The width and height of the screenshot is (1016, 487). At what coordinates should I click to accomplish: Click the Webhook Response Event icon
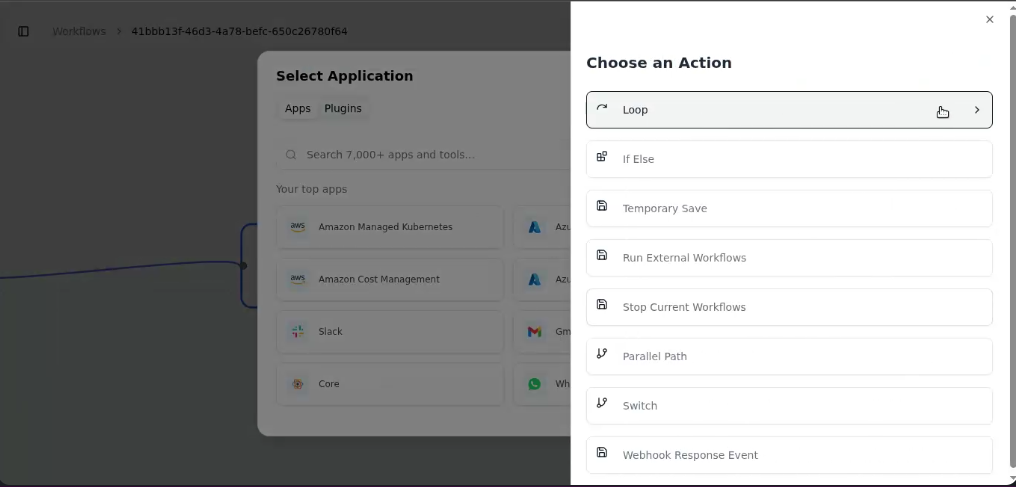(x=602, y=452)
